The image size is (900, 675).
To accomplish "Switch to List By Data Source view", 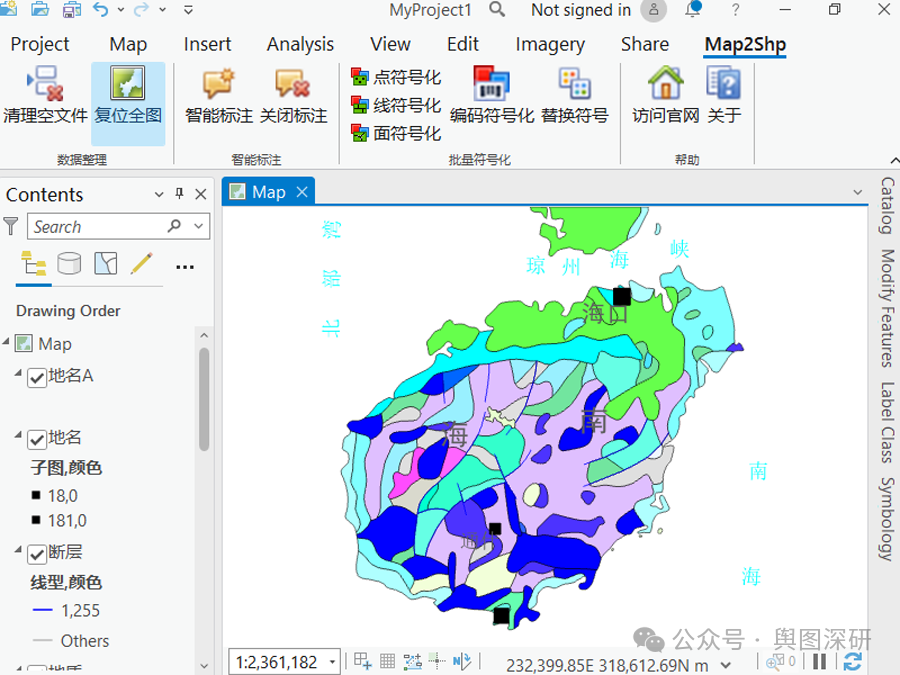I will (69, 264).
